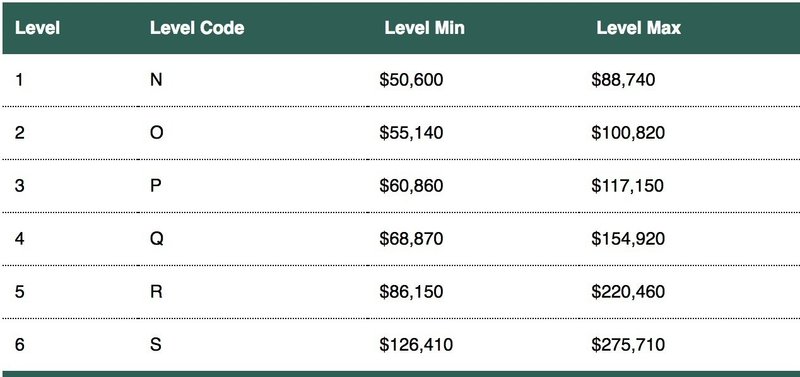Click the Level Max column header
This screenshot has height=377, width=800.
[x=638, y=28]
